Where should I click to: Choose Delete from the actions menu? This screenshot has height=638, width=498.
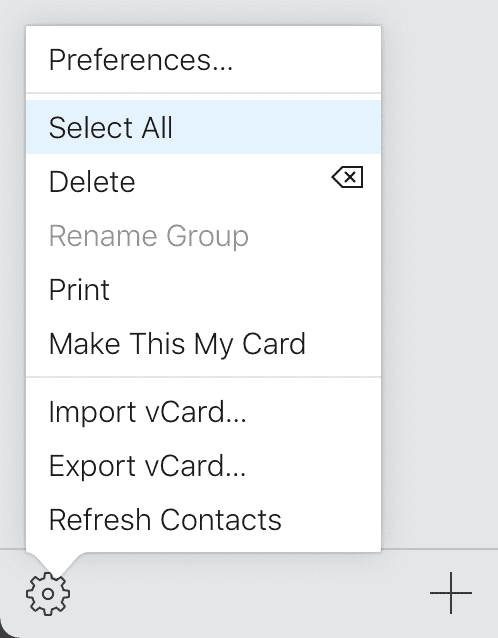pyautogui.click(x=203, y=181)
